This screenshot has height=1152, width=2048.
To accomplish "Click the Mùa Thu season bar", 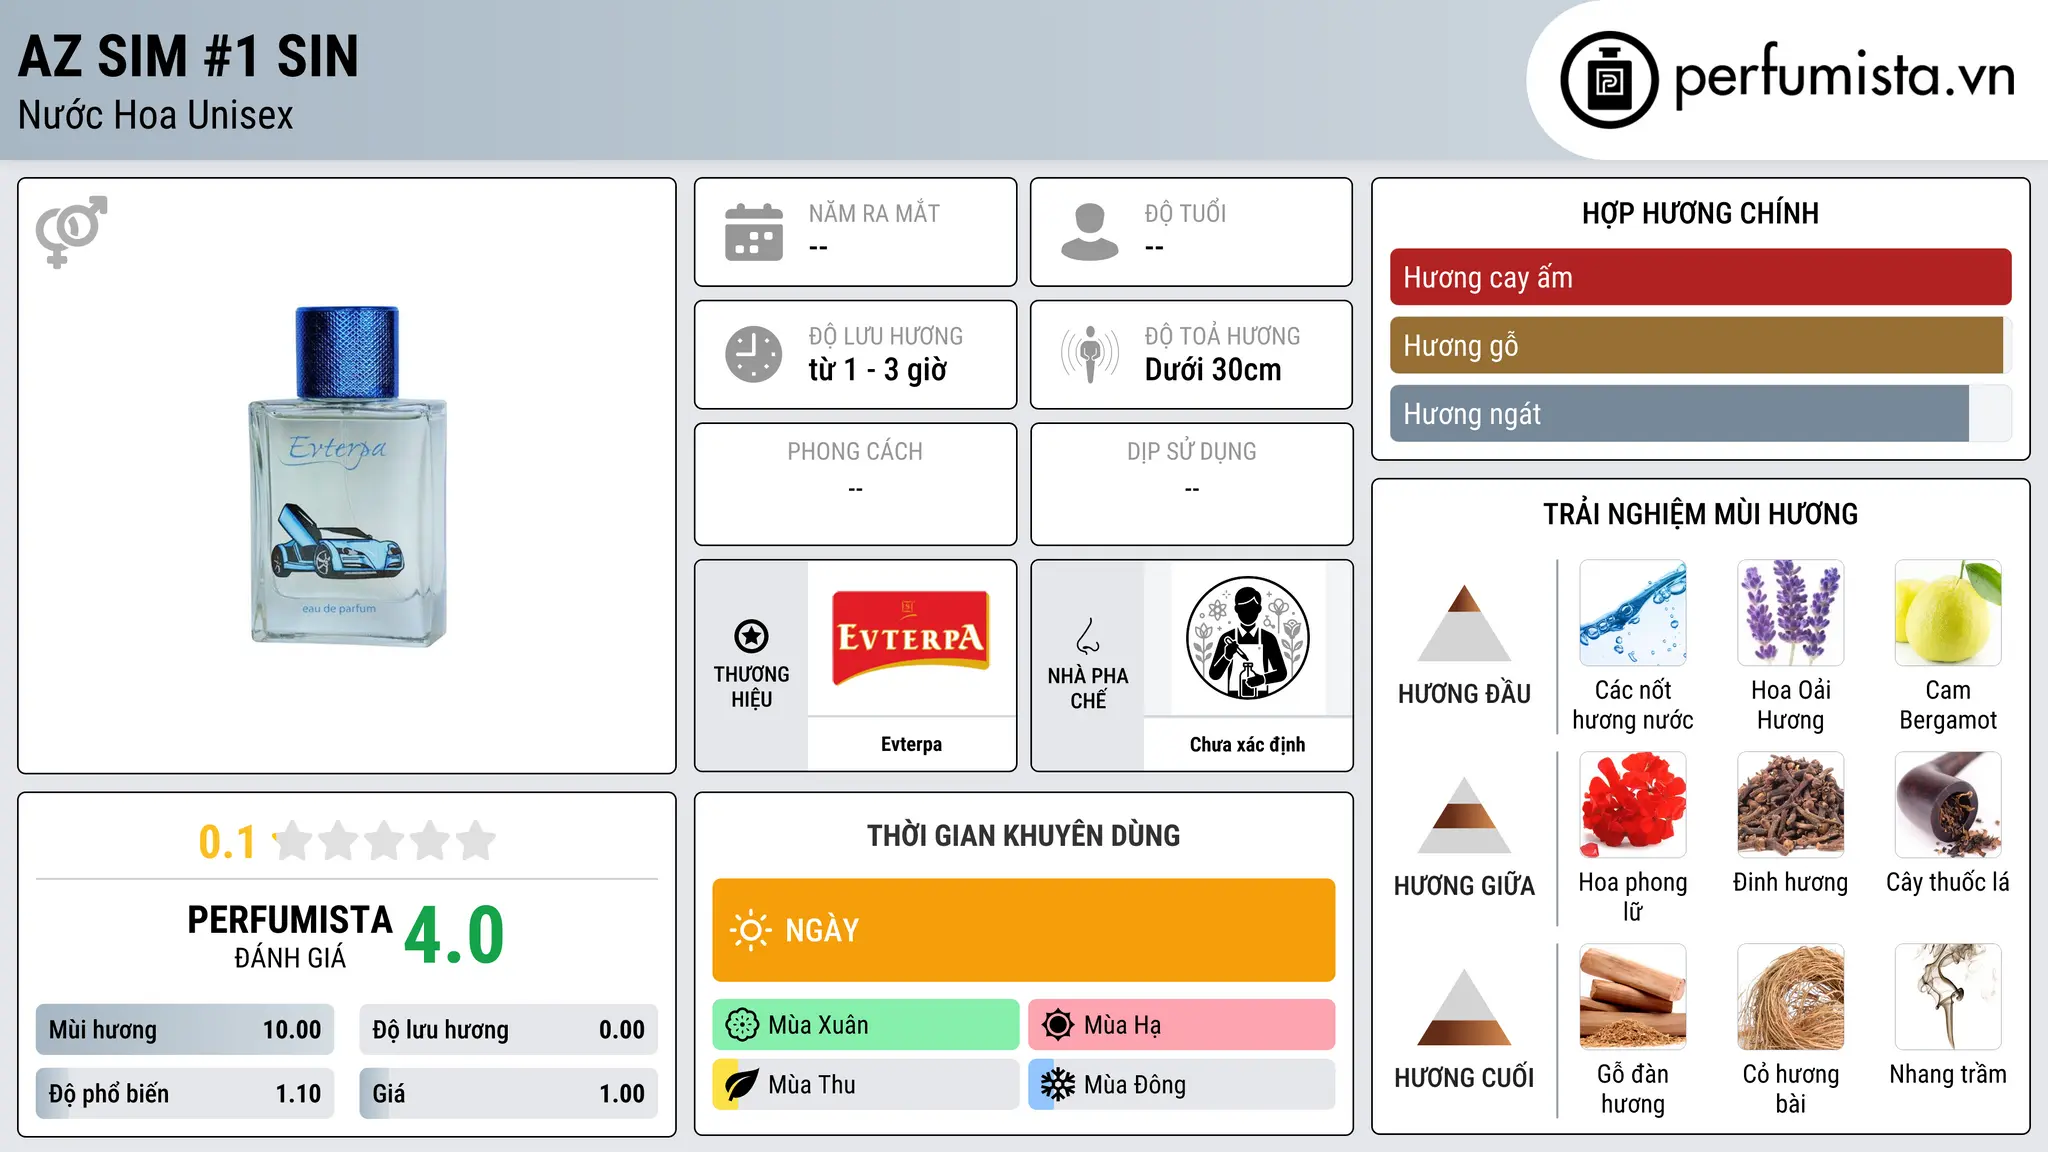I will pyautogui.click(x=865, y=1085).
